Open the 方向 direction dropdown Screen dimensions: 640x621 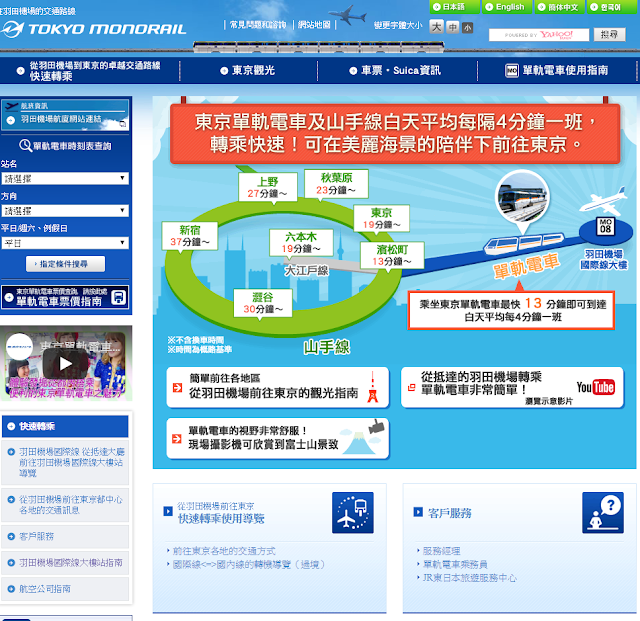point(65,211)
